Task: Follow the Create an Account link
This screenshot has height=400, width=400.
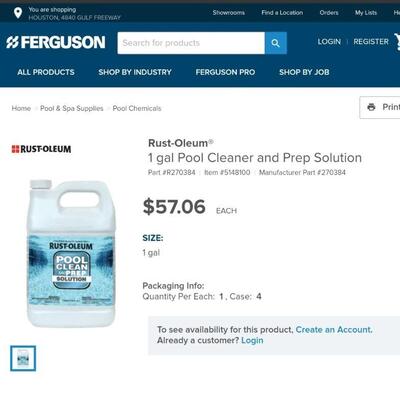Action: tap(334, 330)
